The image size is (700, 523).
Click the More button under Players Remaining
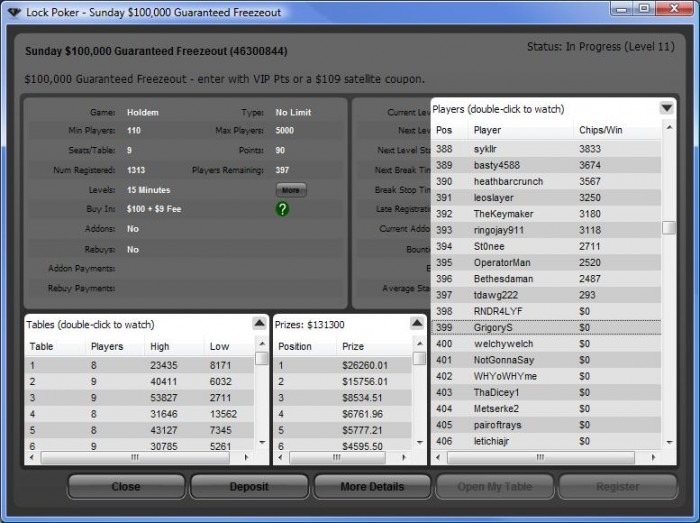pyautogui.click(x=291, y=190)
